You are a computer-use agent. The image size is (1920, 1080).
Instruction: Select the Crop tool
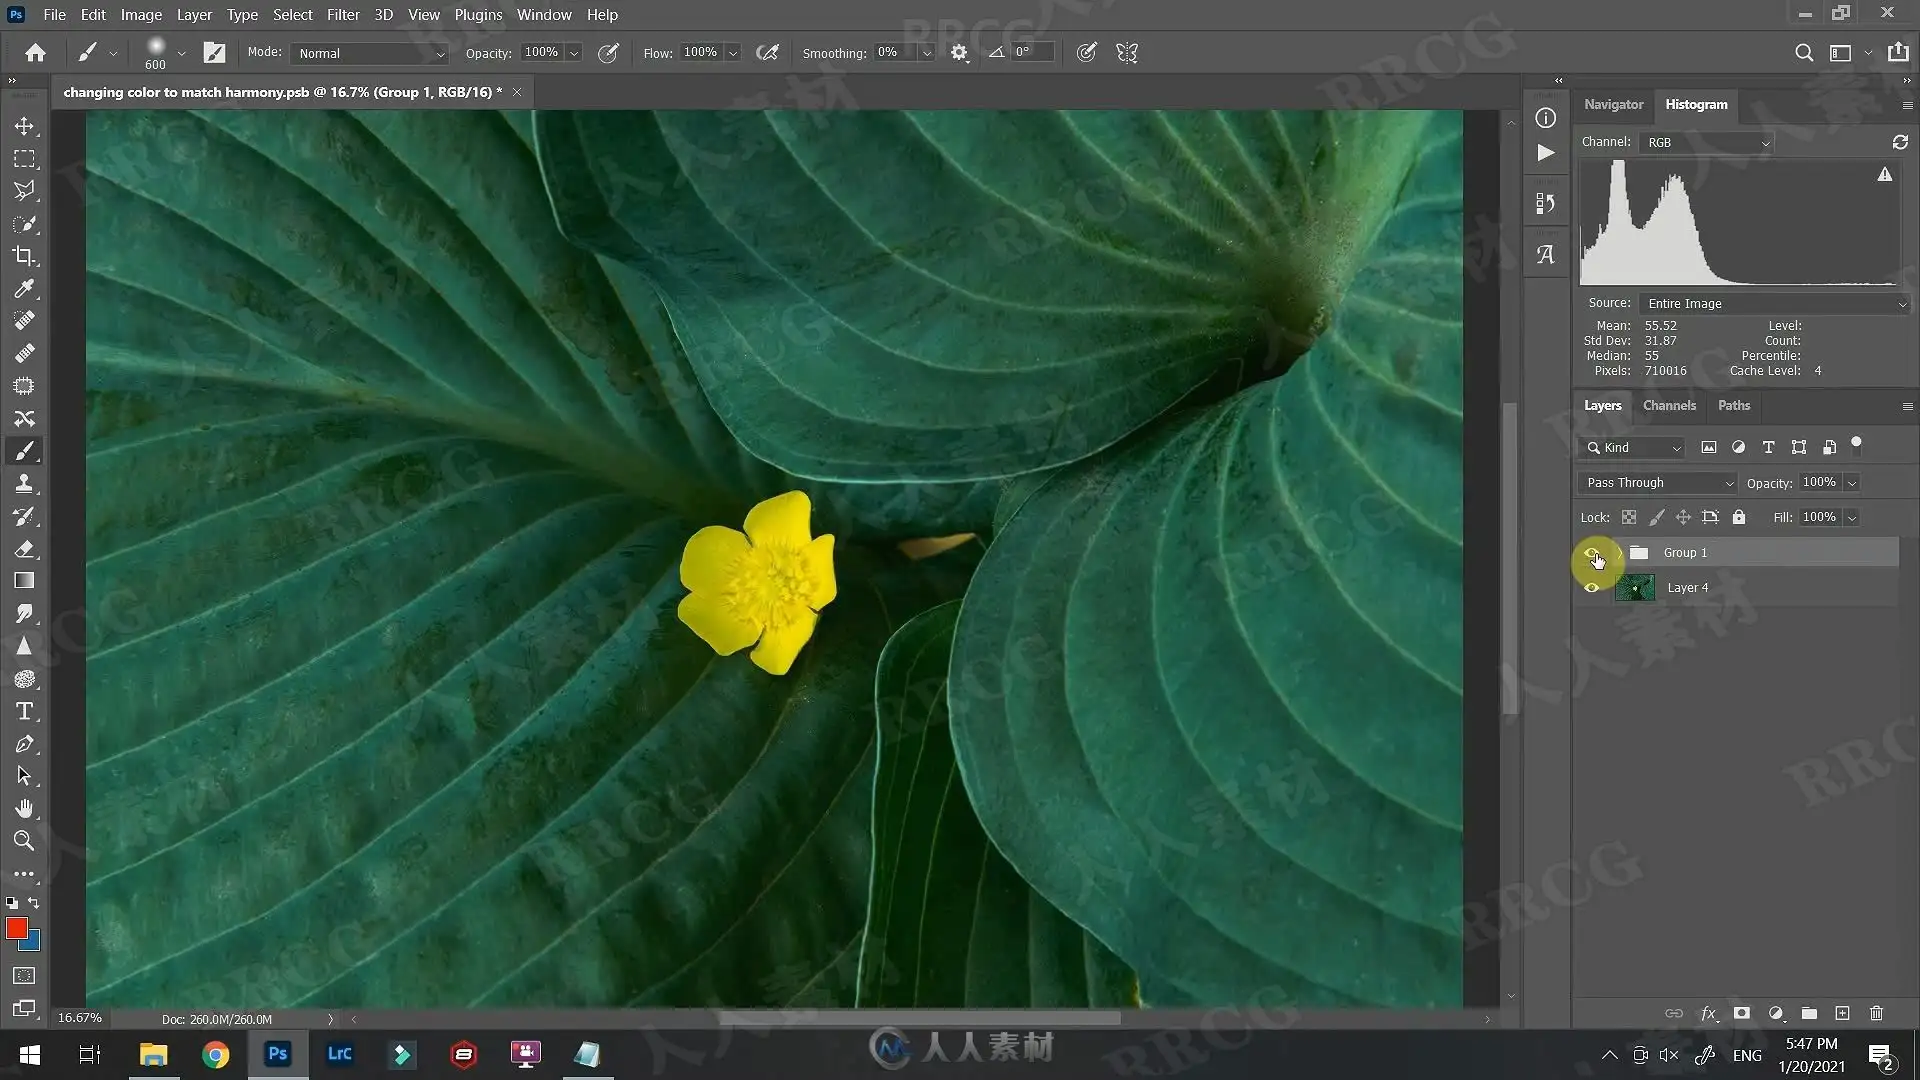[24, 256]
